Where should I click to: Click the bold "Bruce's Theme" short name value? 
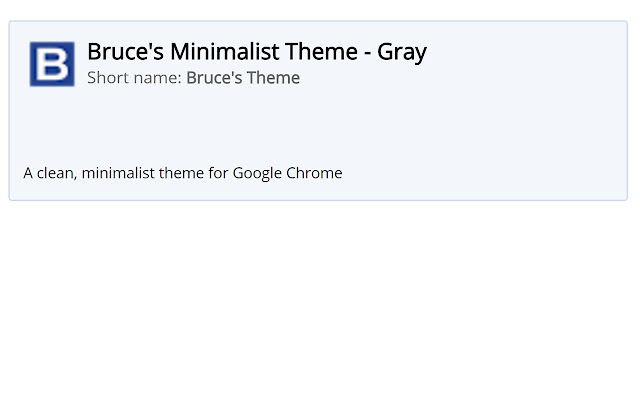coord(243,78)
